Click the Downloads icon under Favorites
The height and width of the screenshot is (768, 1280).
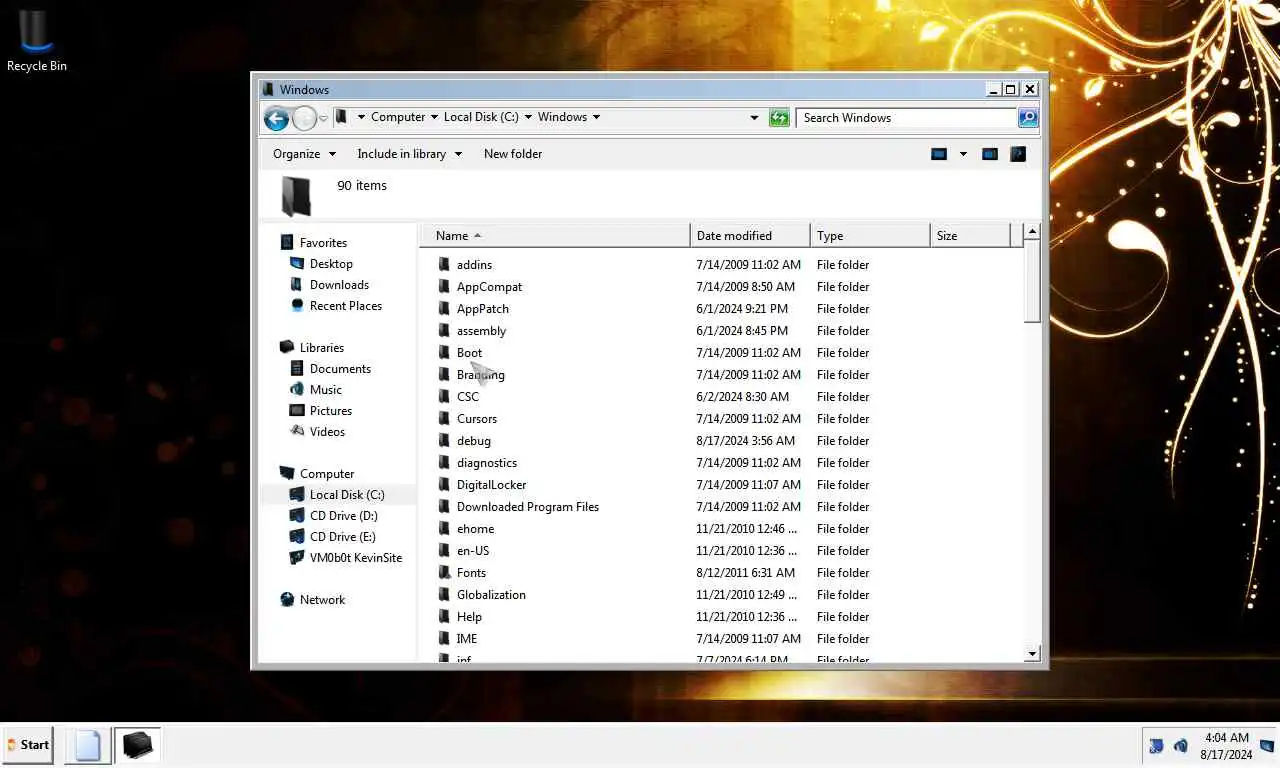click(x=297, y=285)
